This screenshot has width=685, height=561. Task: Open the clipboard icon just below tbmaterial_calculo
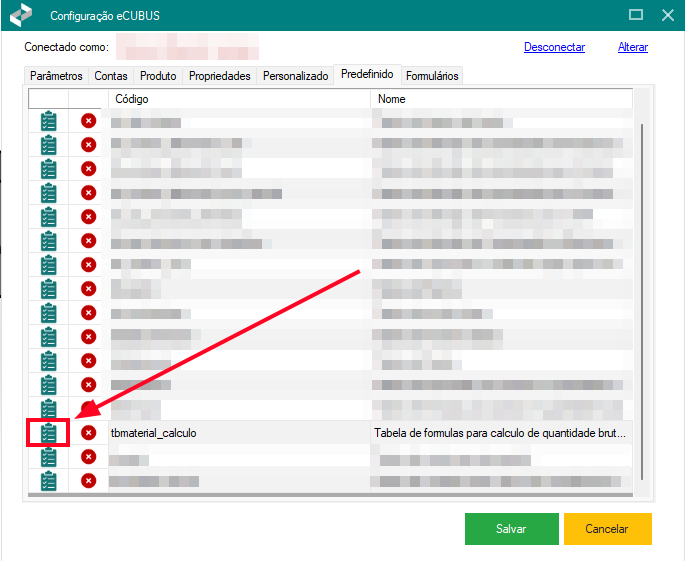[49, 457]
